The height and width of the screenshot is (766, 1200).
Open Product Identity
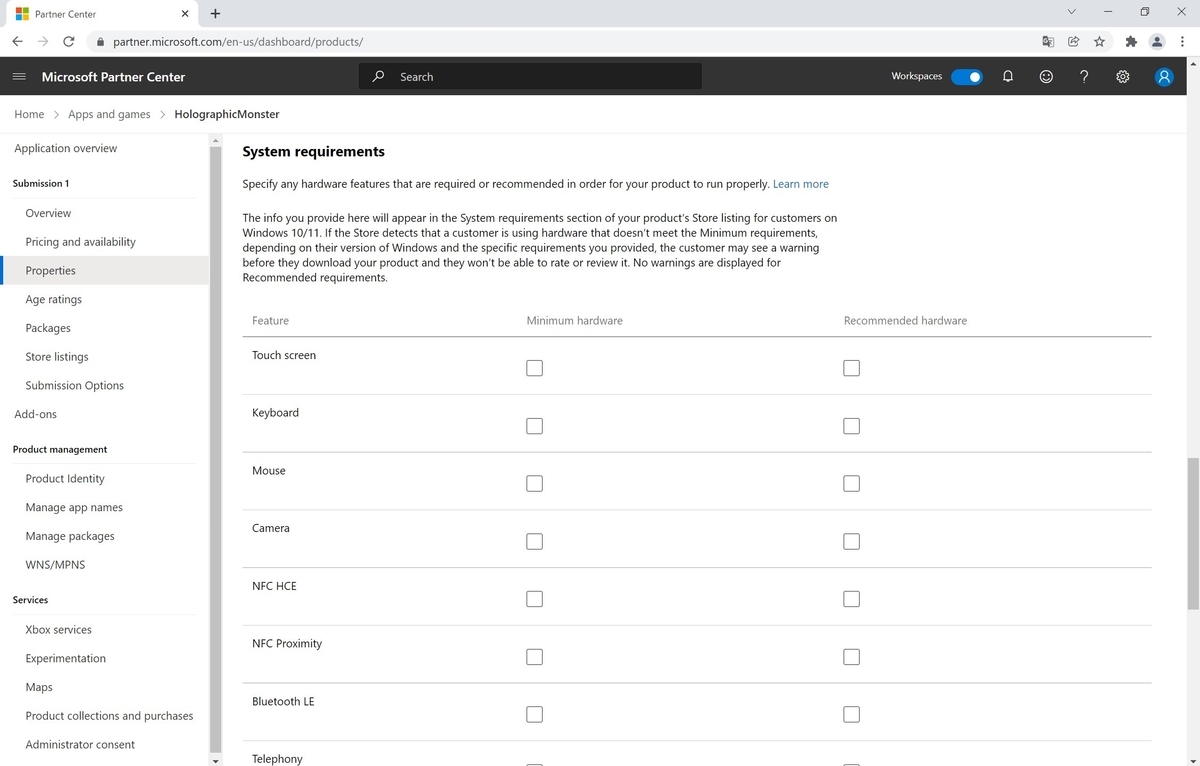(65, 479)
